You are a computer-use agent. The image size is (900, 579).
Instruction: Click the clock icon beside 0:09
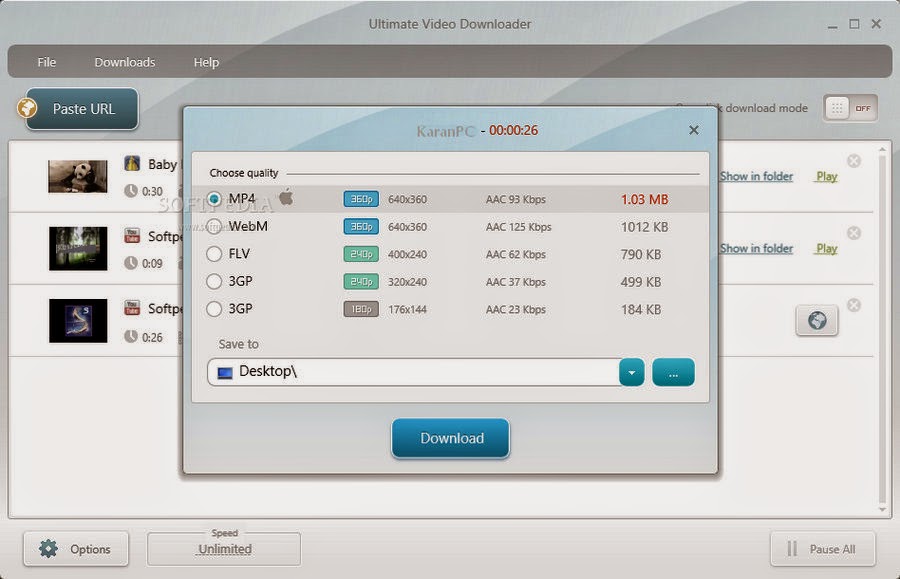(131, 263)
